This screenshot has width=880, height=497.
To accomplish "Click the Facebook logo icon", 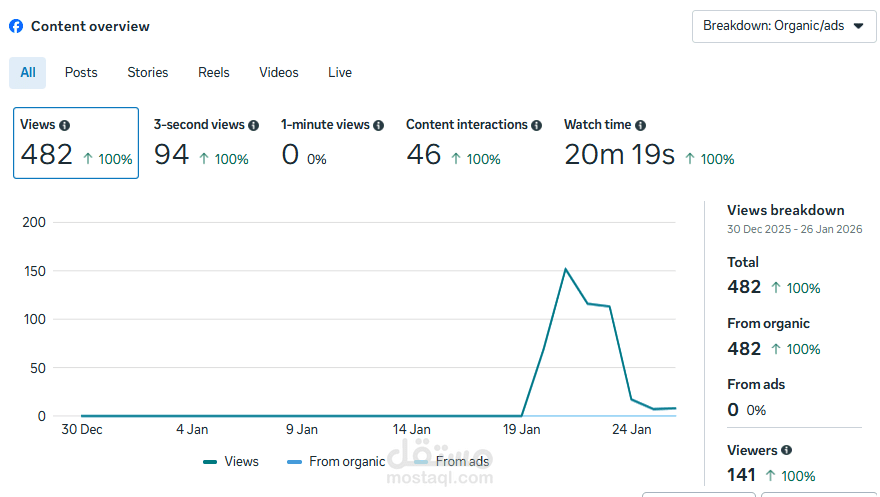I will tap(16, 26).
